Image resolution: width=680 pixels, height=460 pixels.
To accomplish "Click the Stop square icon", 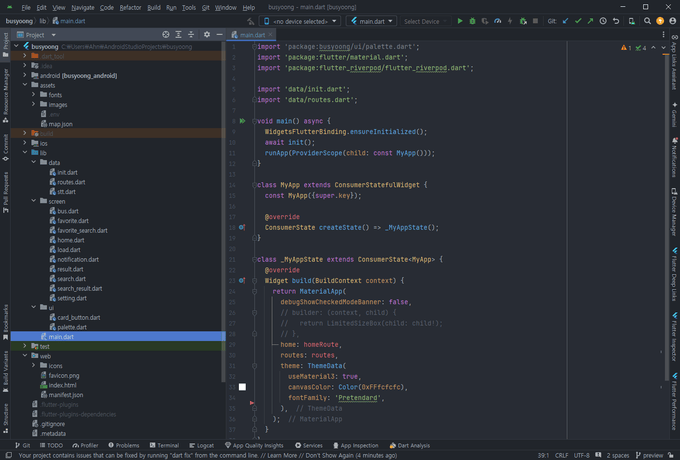I will pyautogui.click(x=535, y=21).
